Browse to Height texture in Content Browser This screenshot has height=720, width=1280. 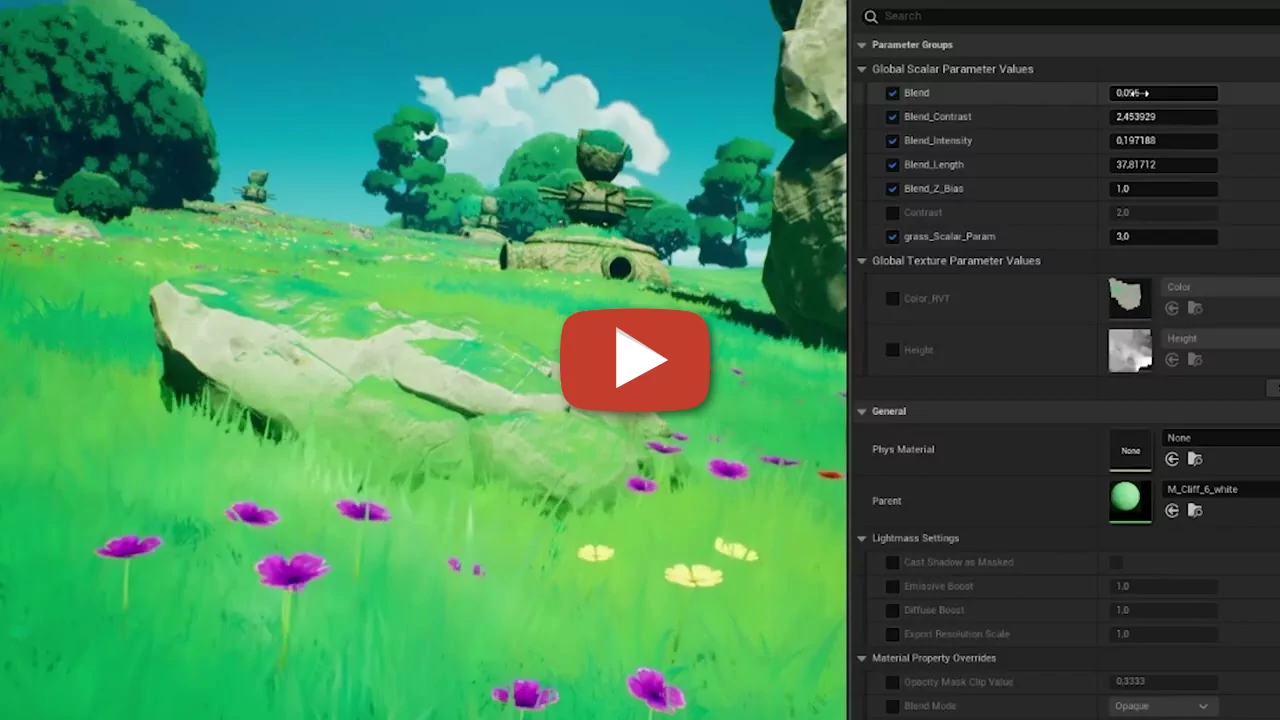click(x=1195, y=360)
